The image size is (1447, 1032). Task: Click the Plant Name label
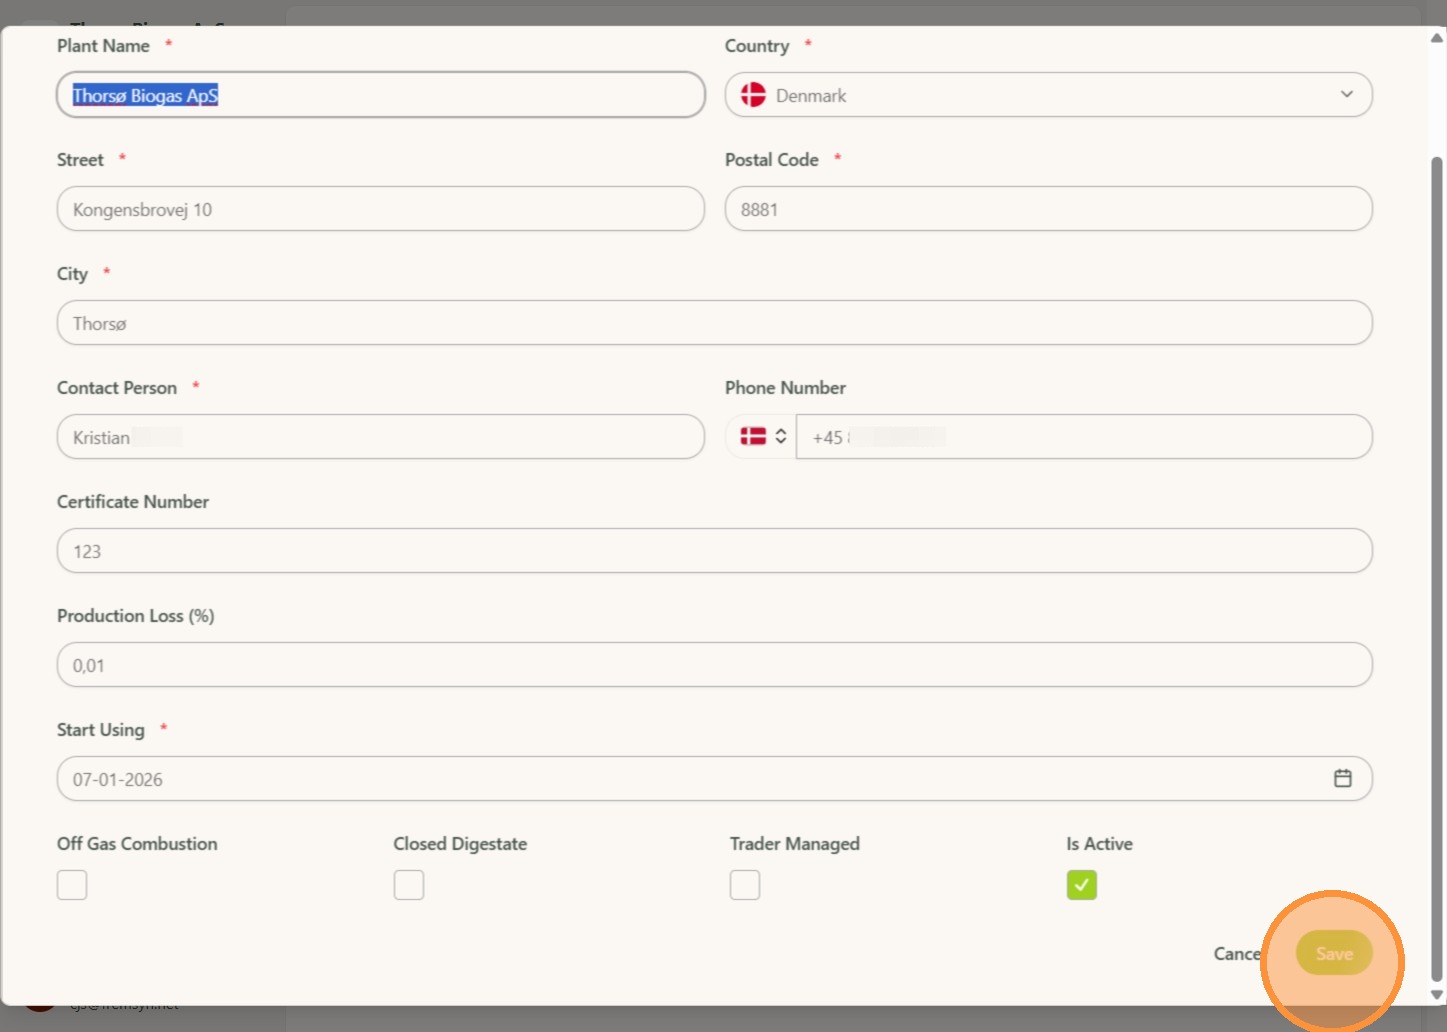coord(103,46)
